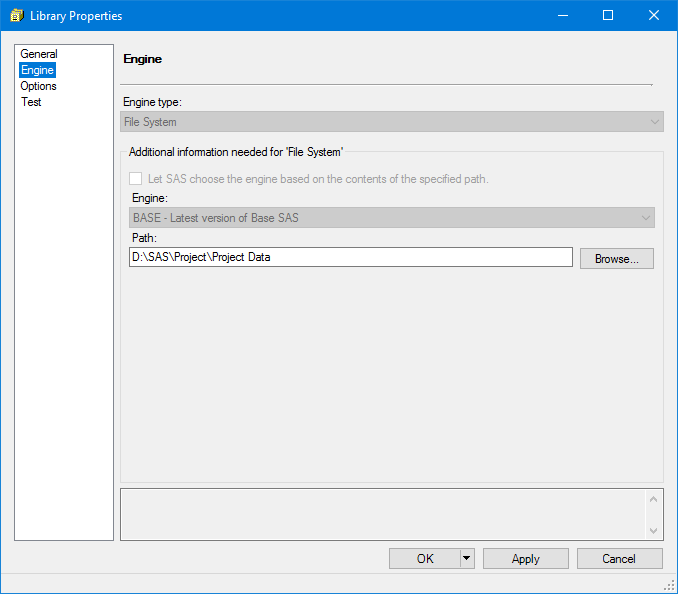Click the resize grip in bottom corner
This screenshot has height=594, width=678.
click(669, 585)
